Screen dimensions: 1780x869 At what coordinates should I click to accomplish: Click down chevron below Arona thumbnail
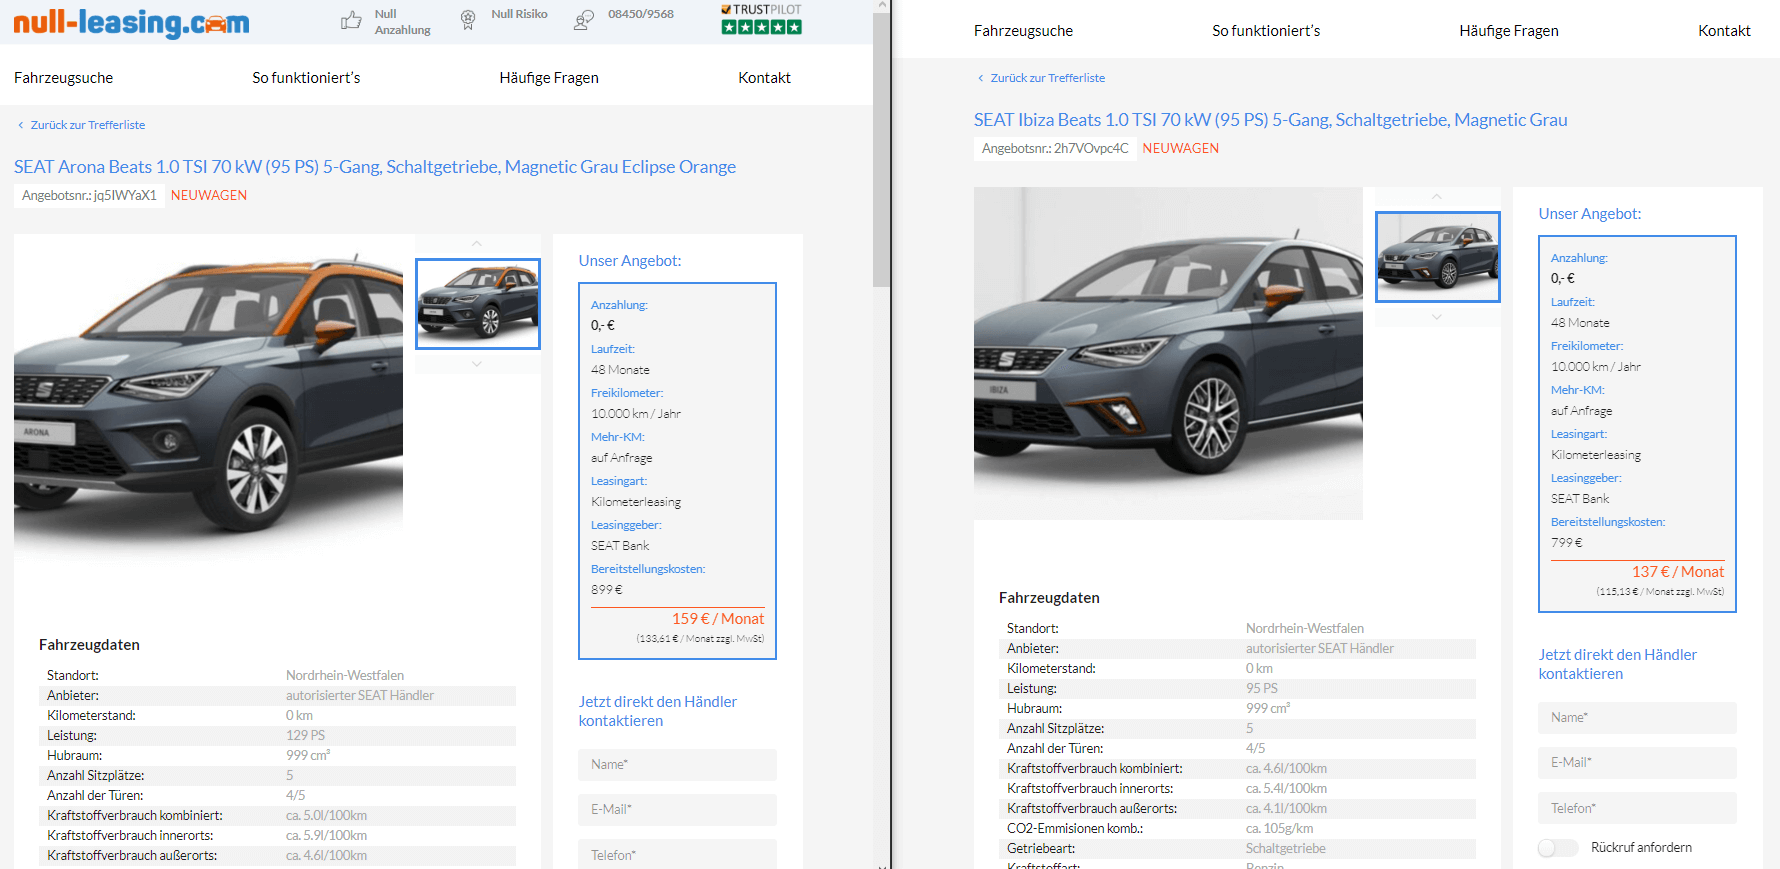click(477, 364)
